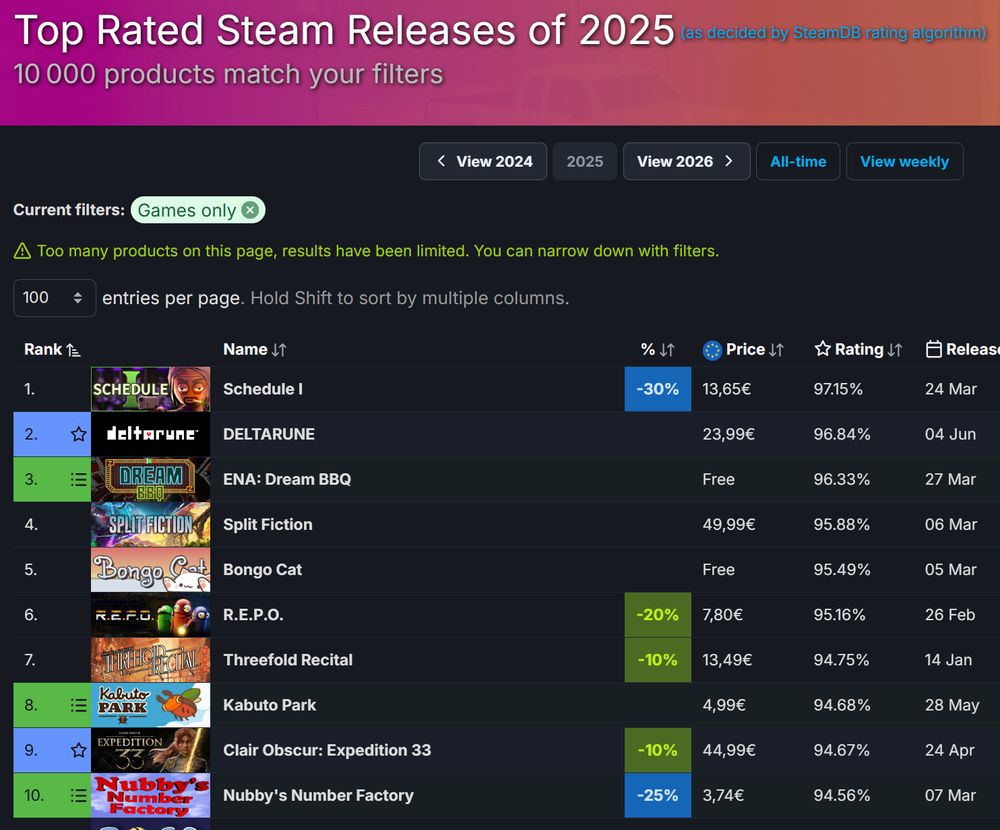Remove the Games only filter with the x icon
Viewport: 1000px width, 830px height.
coord(251,210)
